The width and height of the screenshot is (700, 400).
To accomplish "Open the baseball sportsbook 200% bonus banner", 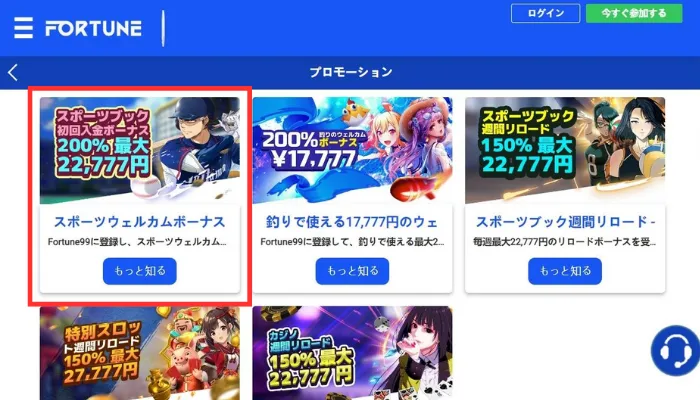I will point(140,150).
